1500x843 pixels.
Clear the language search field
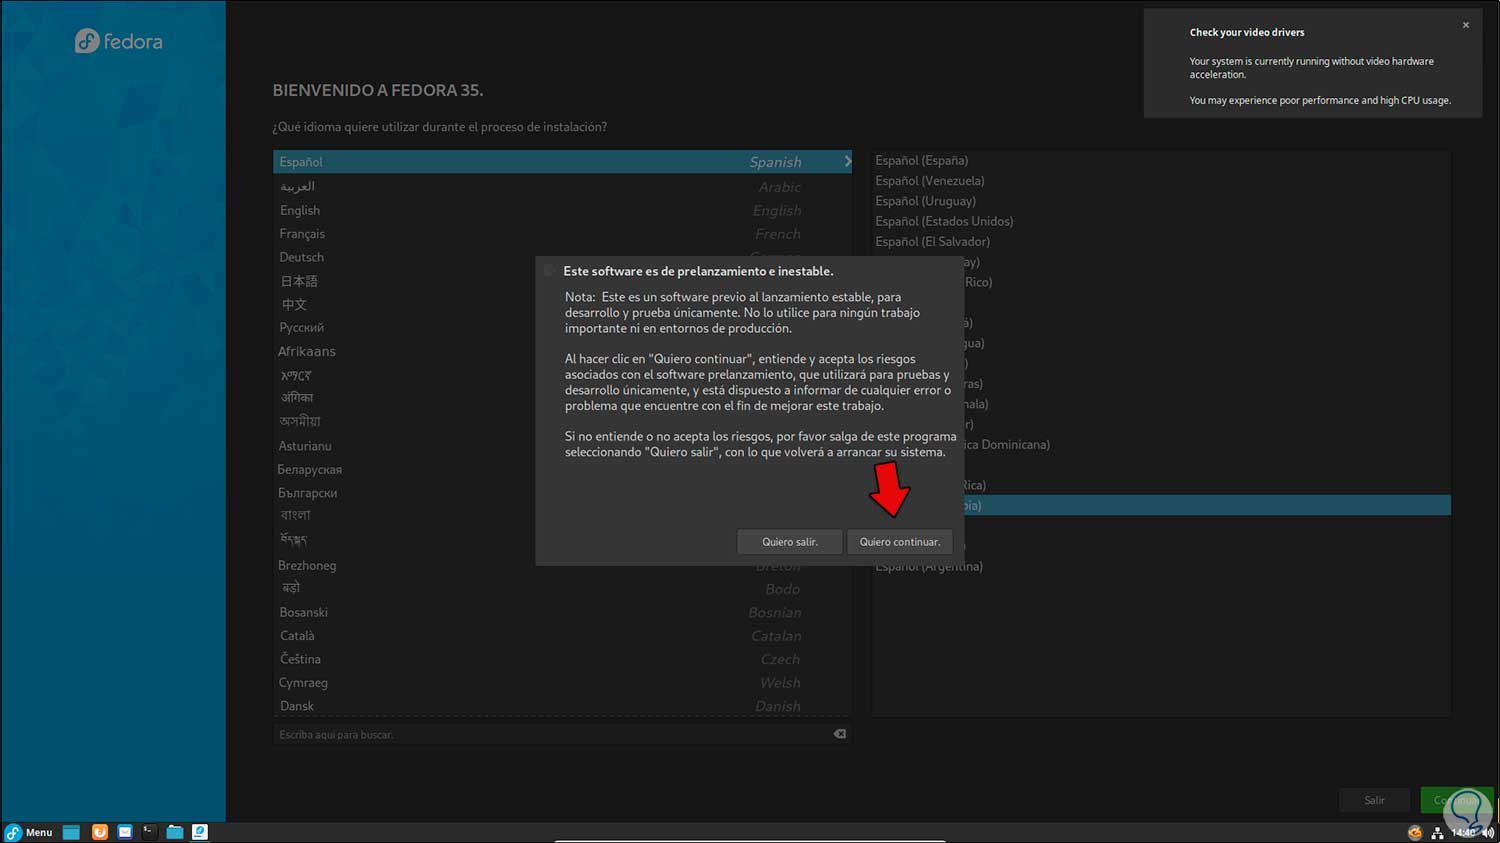point(840,734)
